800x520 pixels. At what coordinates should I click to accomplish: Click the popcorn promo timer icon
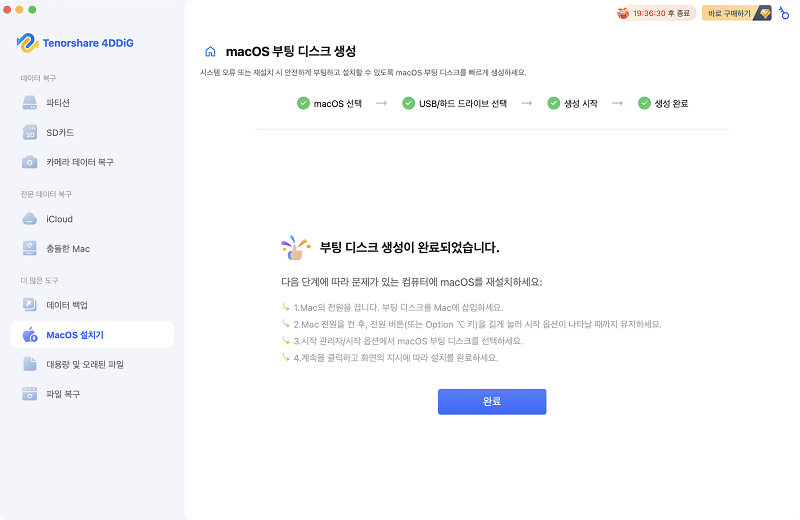click(622, 13)
